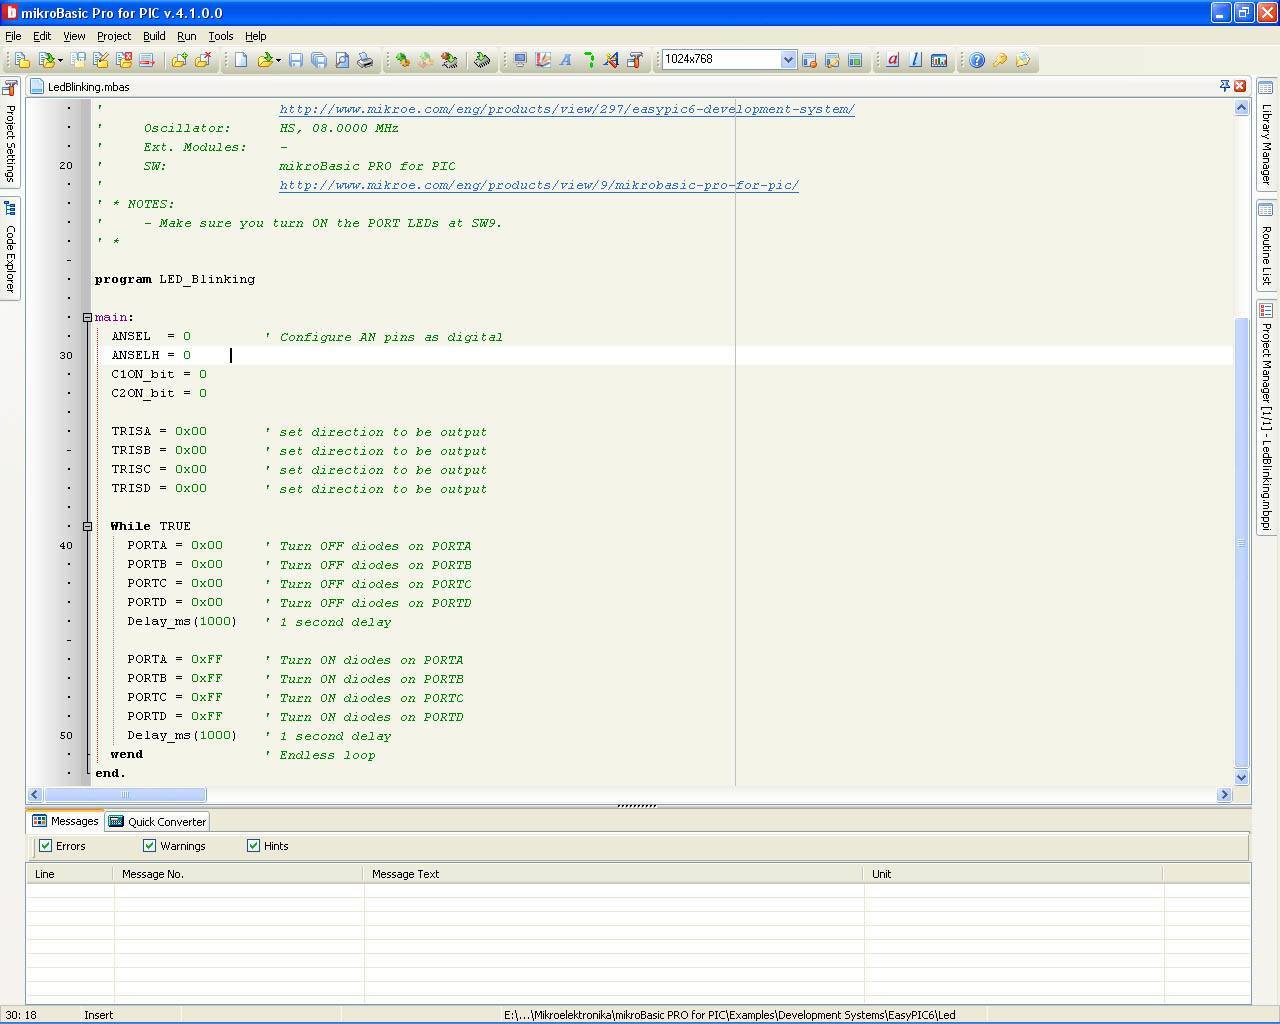
Task: Open the Project menu
Action: point(114,36)
